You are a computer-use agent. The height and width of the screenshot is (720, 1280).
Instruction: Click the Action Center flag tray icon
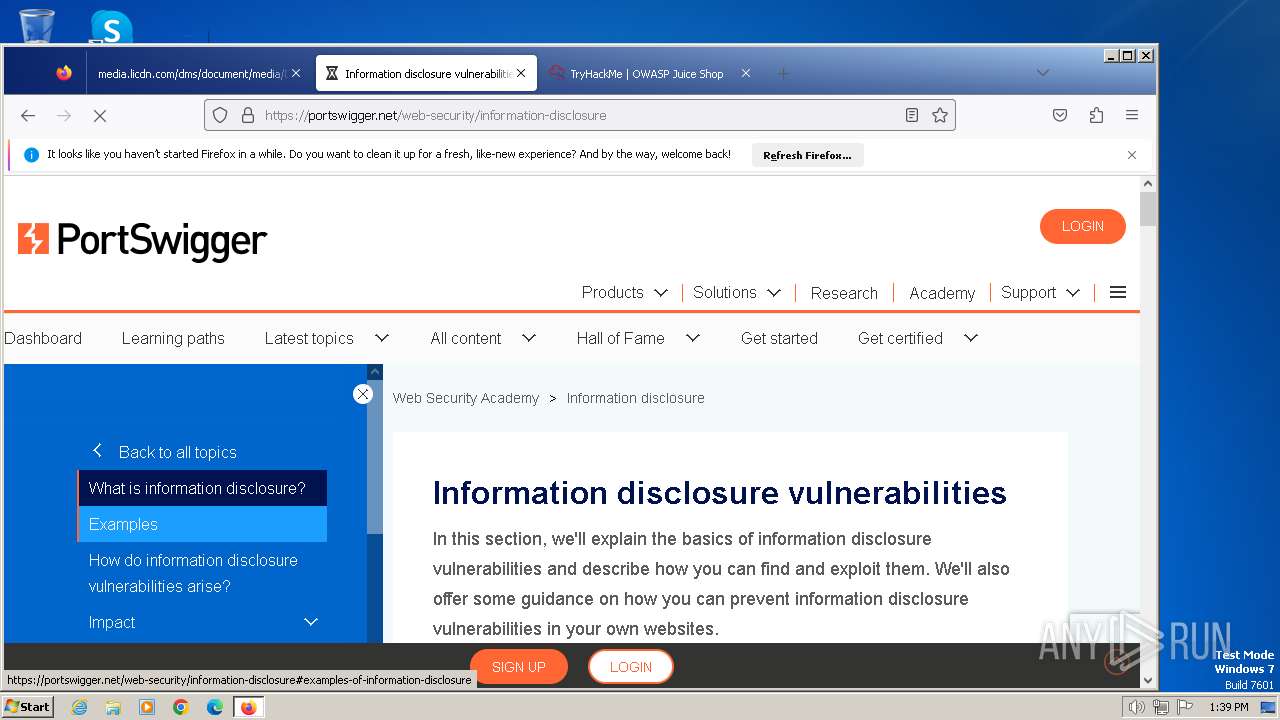(1185, 707)
